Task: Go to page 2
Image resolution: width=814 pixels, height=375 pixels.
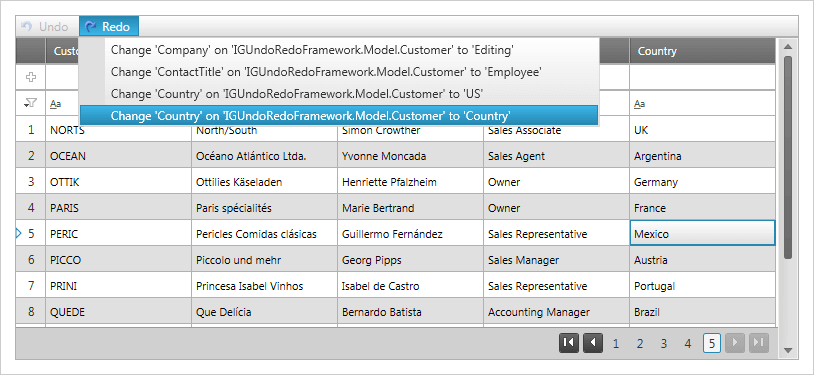Action: click(640, 343)
